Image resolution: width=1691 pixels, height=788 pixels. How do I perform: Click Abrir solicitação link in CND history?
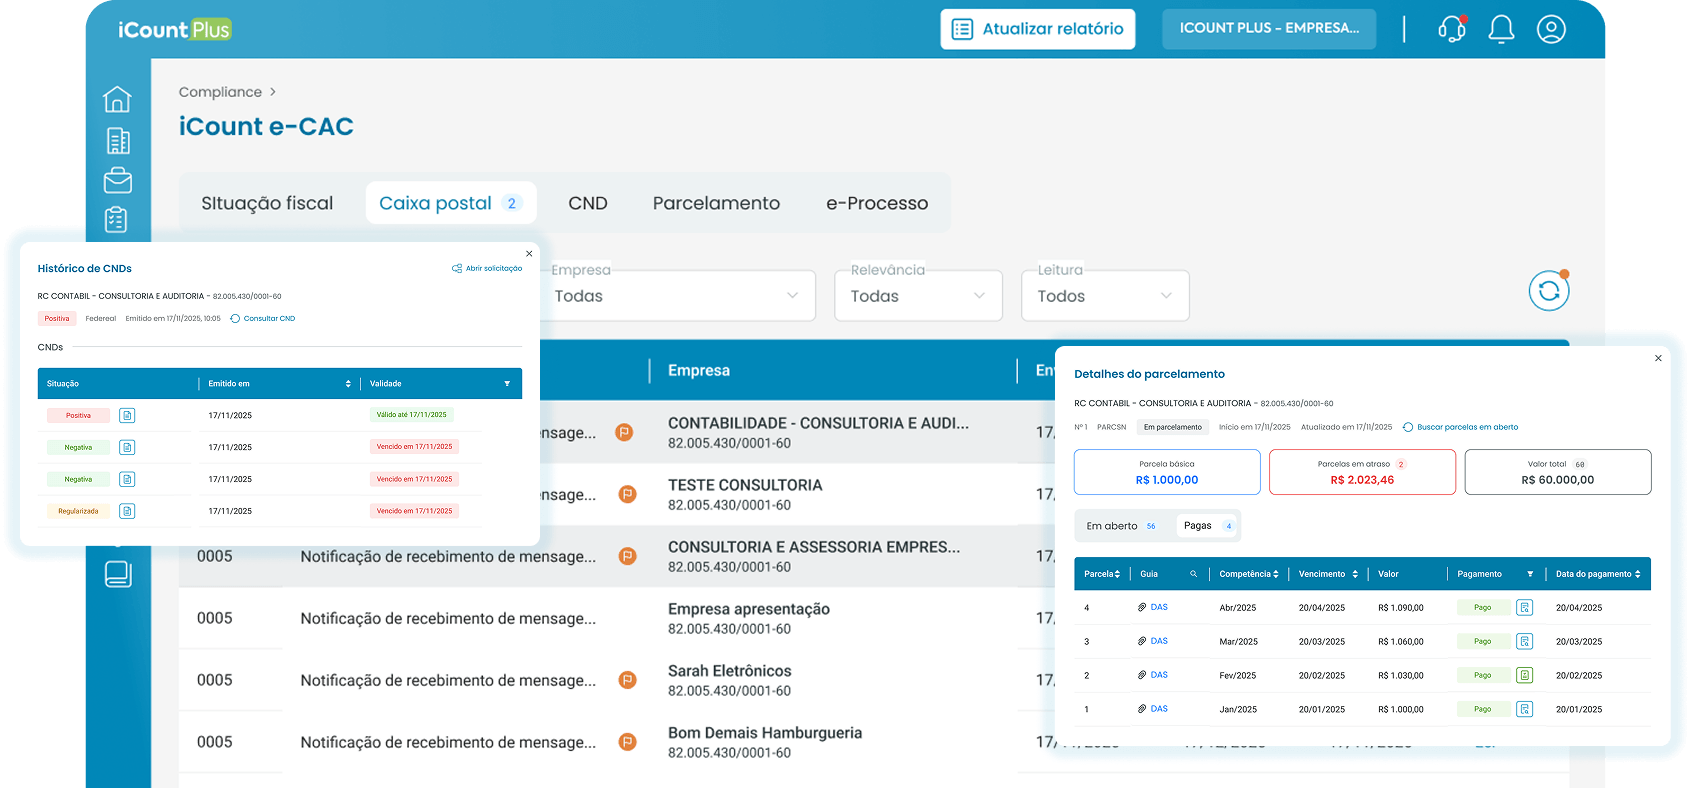click(x=487, y=268)
